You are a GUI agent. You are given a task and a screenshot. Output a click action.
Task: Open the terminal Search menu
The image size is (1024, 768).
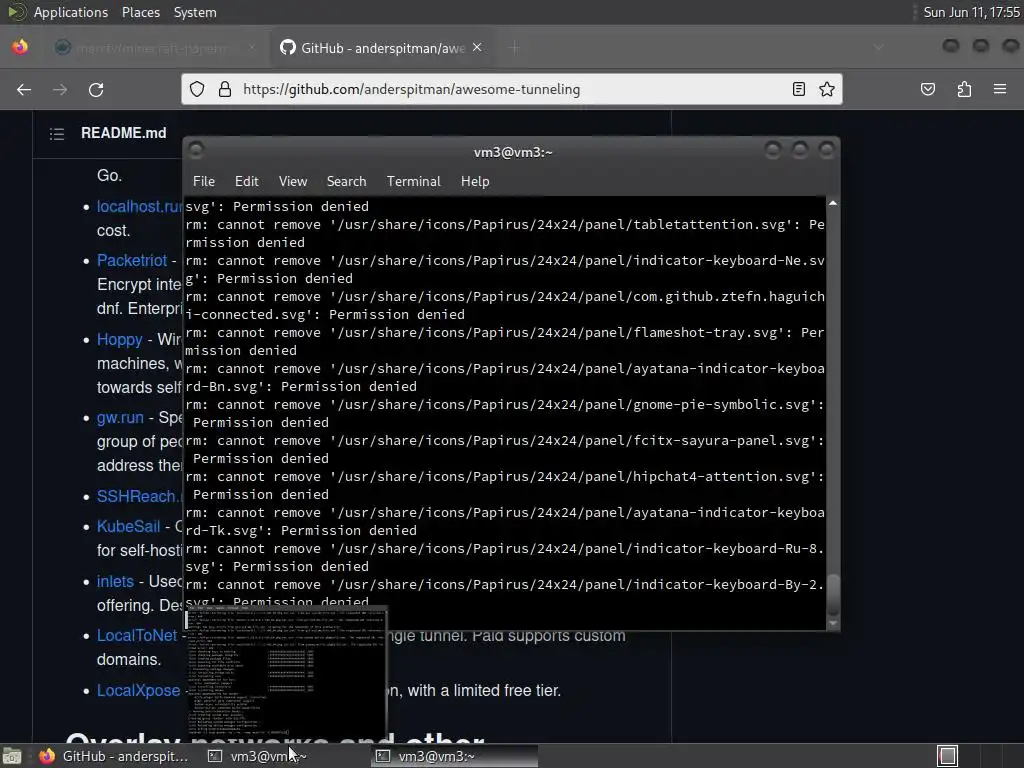point(346,182)
